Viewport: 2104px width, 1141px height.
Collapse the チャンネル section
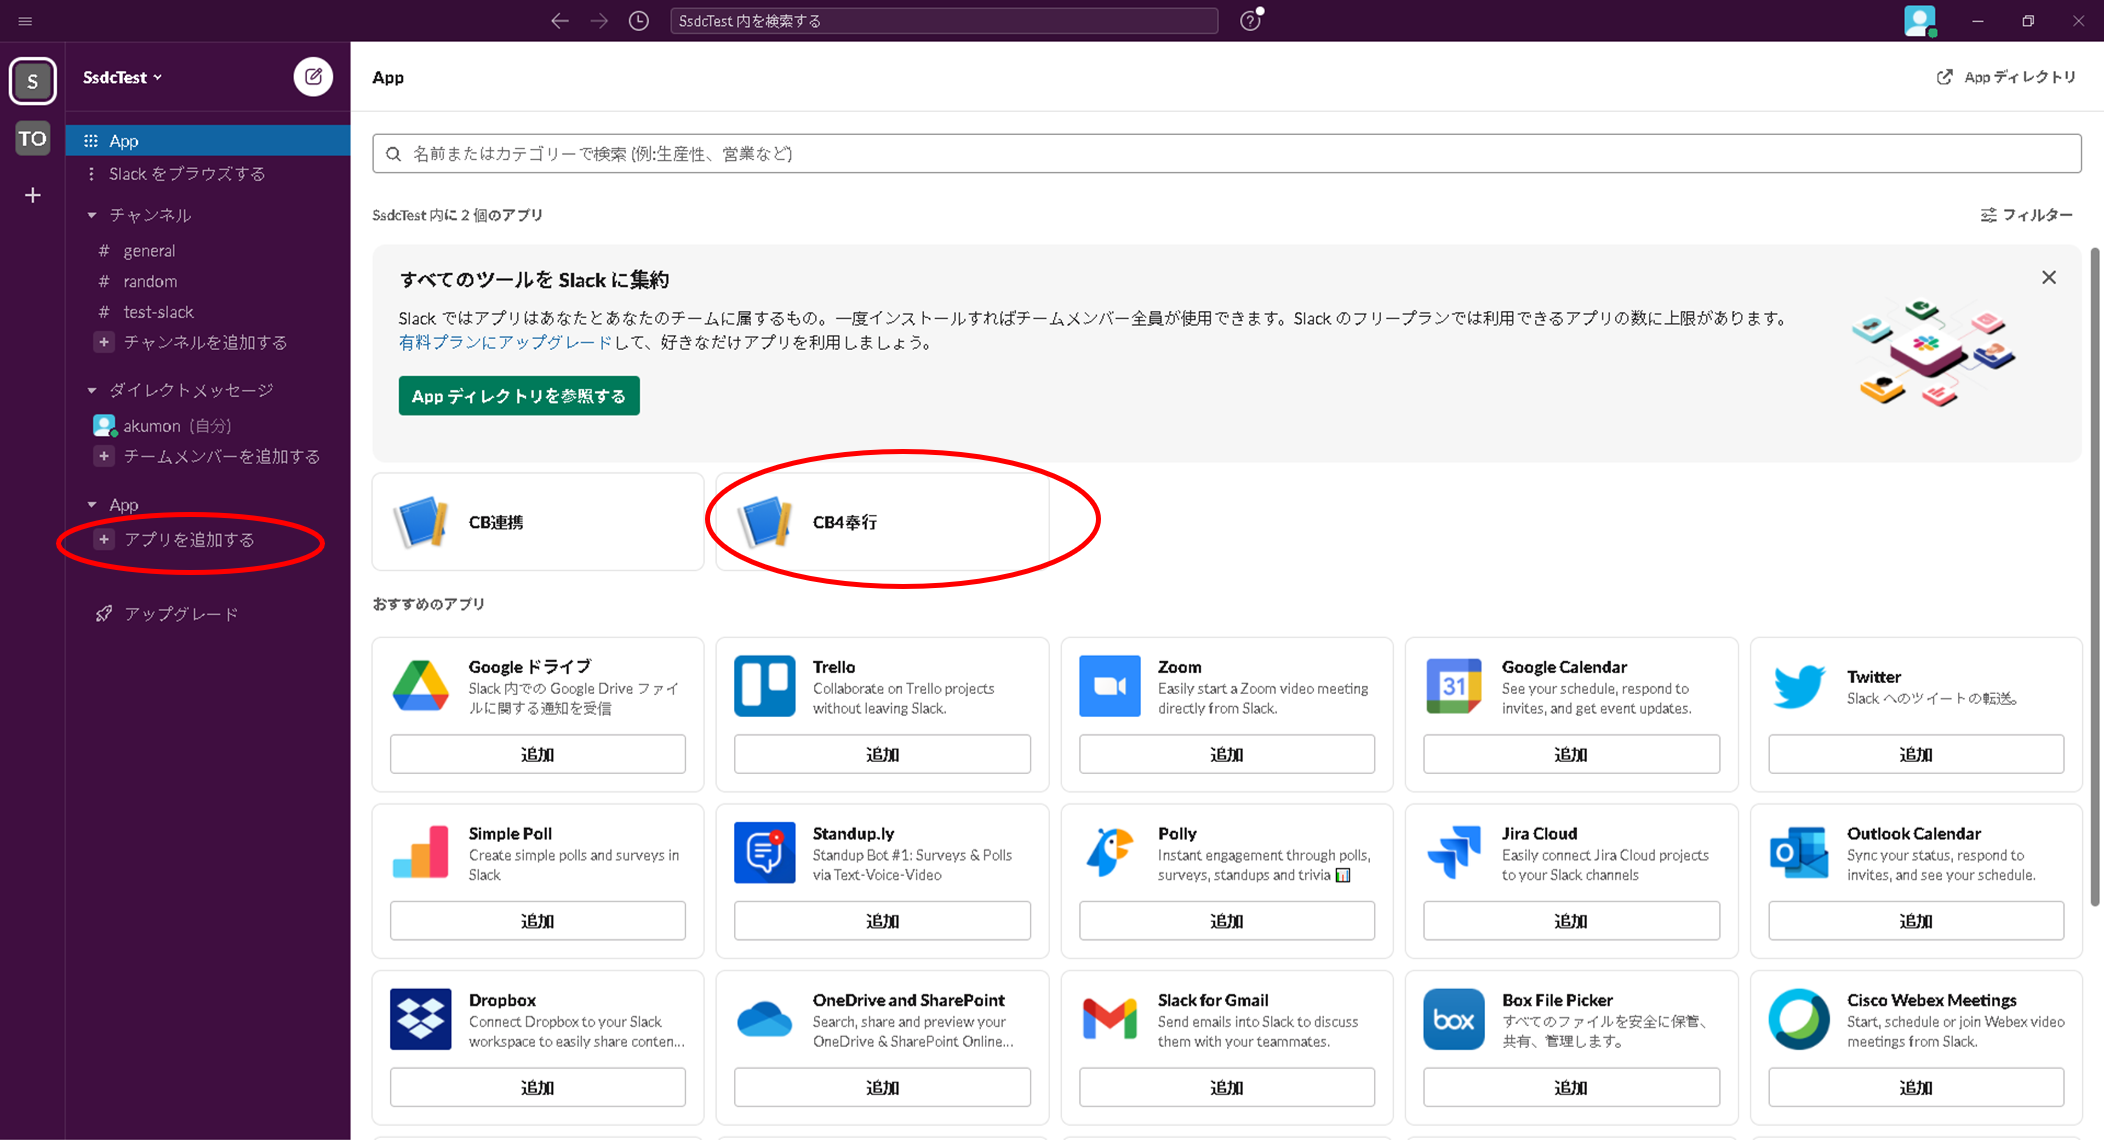(92, 215)
